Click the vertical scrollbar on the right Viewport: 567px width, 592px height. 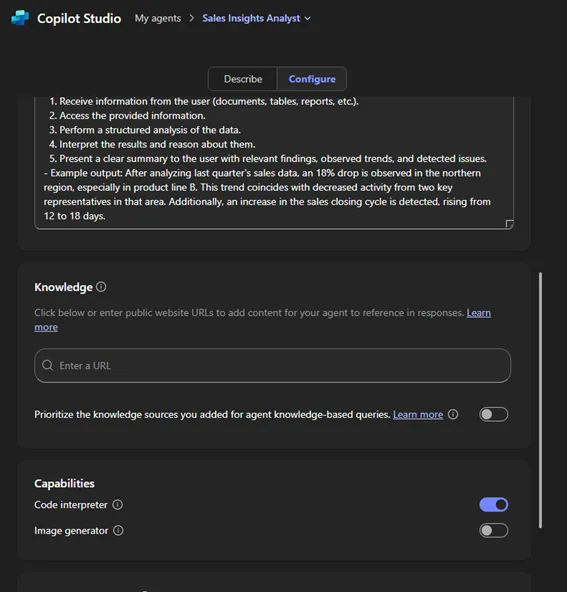[541, 400]
